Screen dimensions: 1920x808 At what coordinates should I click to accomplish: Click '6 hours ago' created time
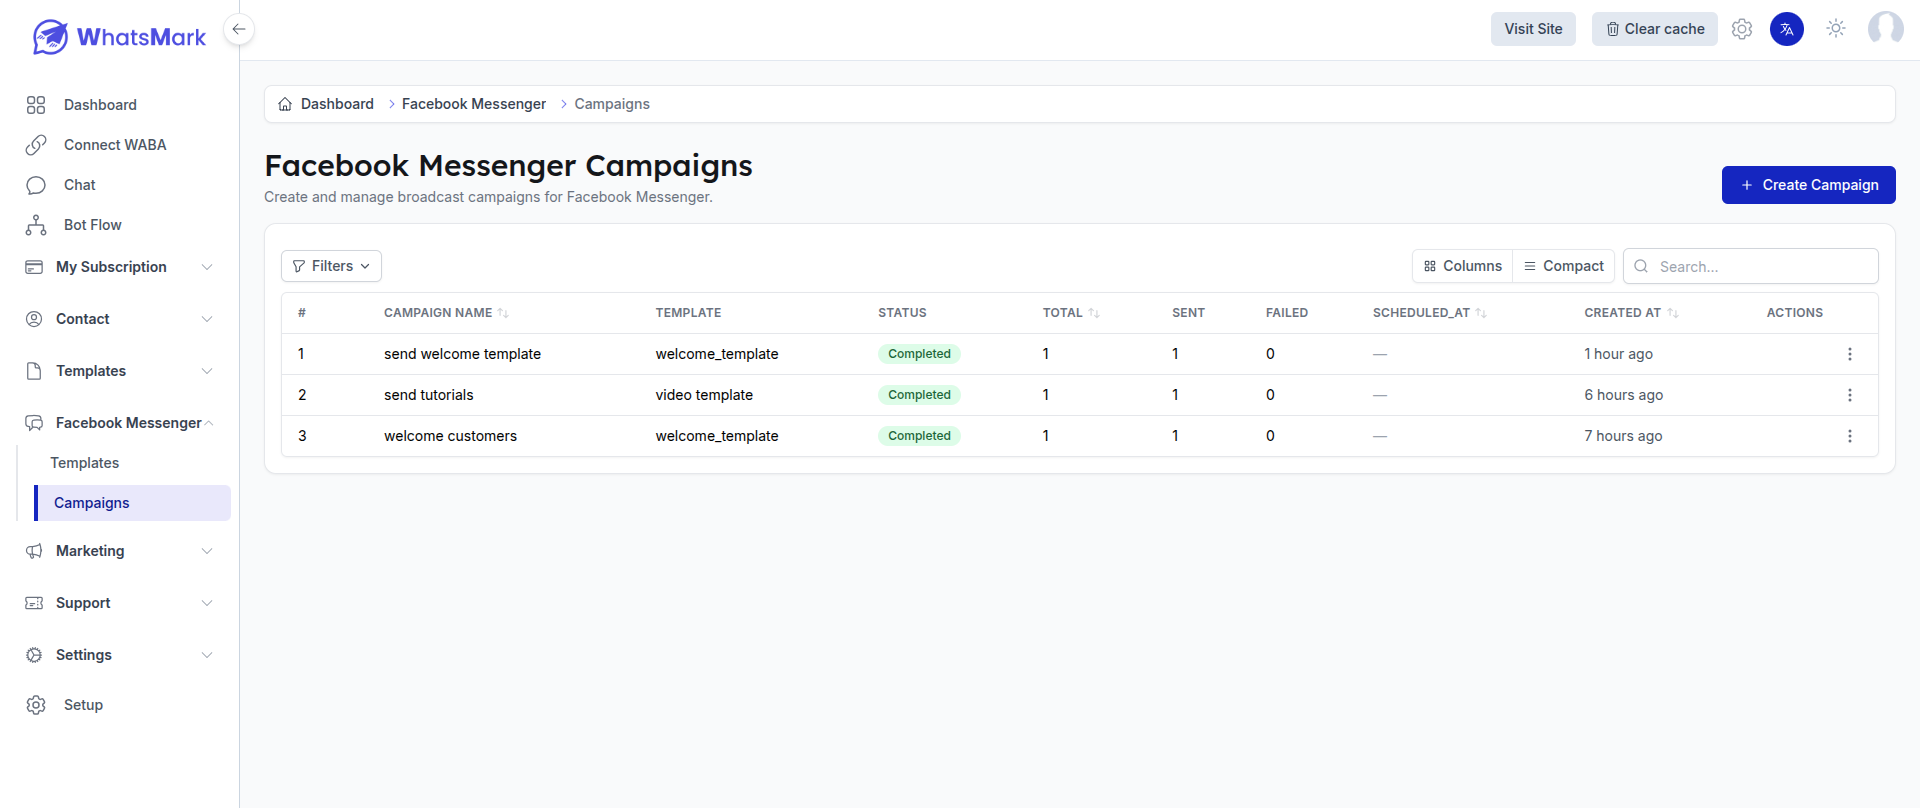[x=1624, y=395]
